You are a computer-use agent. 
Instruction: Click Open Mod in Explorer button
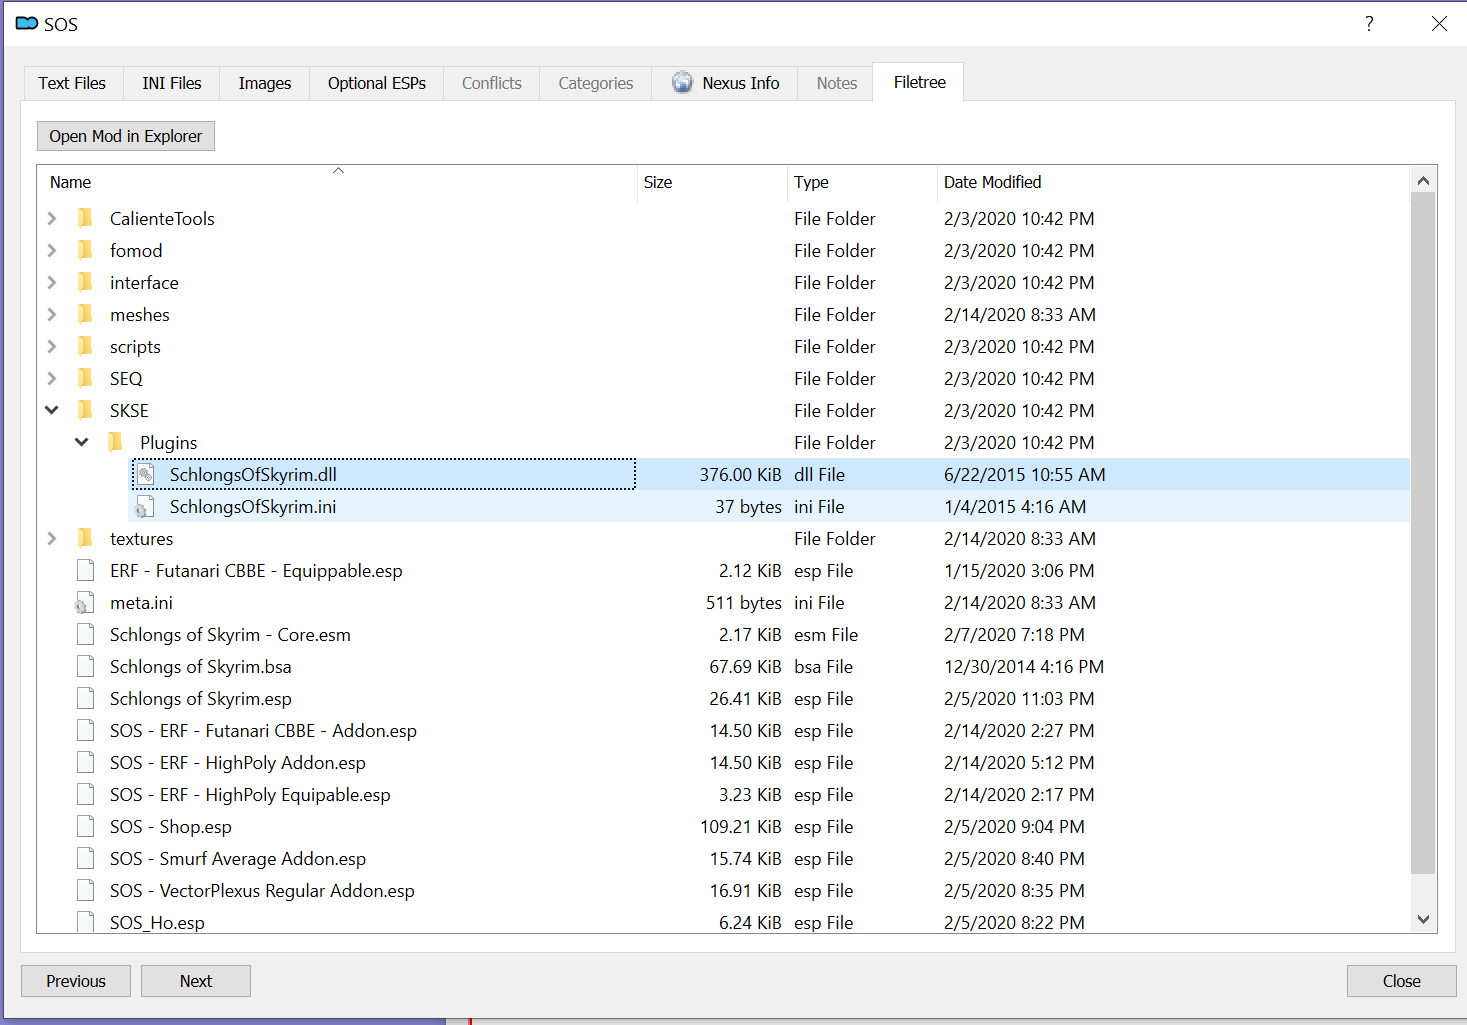[126, 136]
